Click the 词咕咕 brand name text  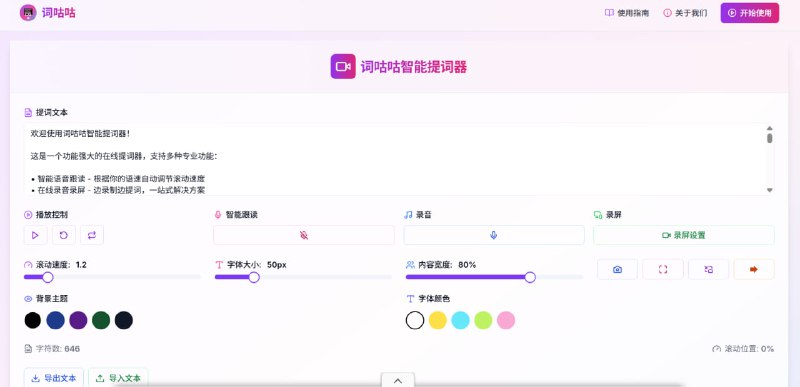tap(58, 13)
